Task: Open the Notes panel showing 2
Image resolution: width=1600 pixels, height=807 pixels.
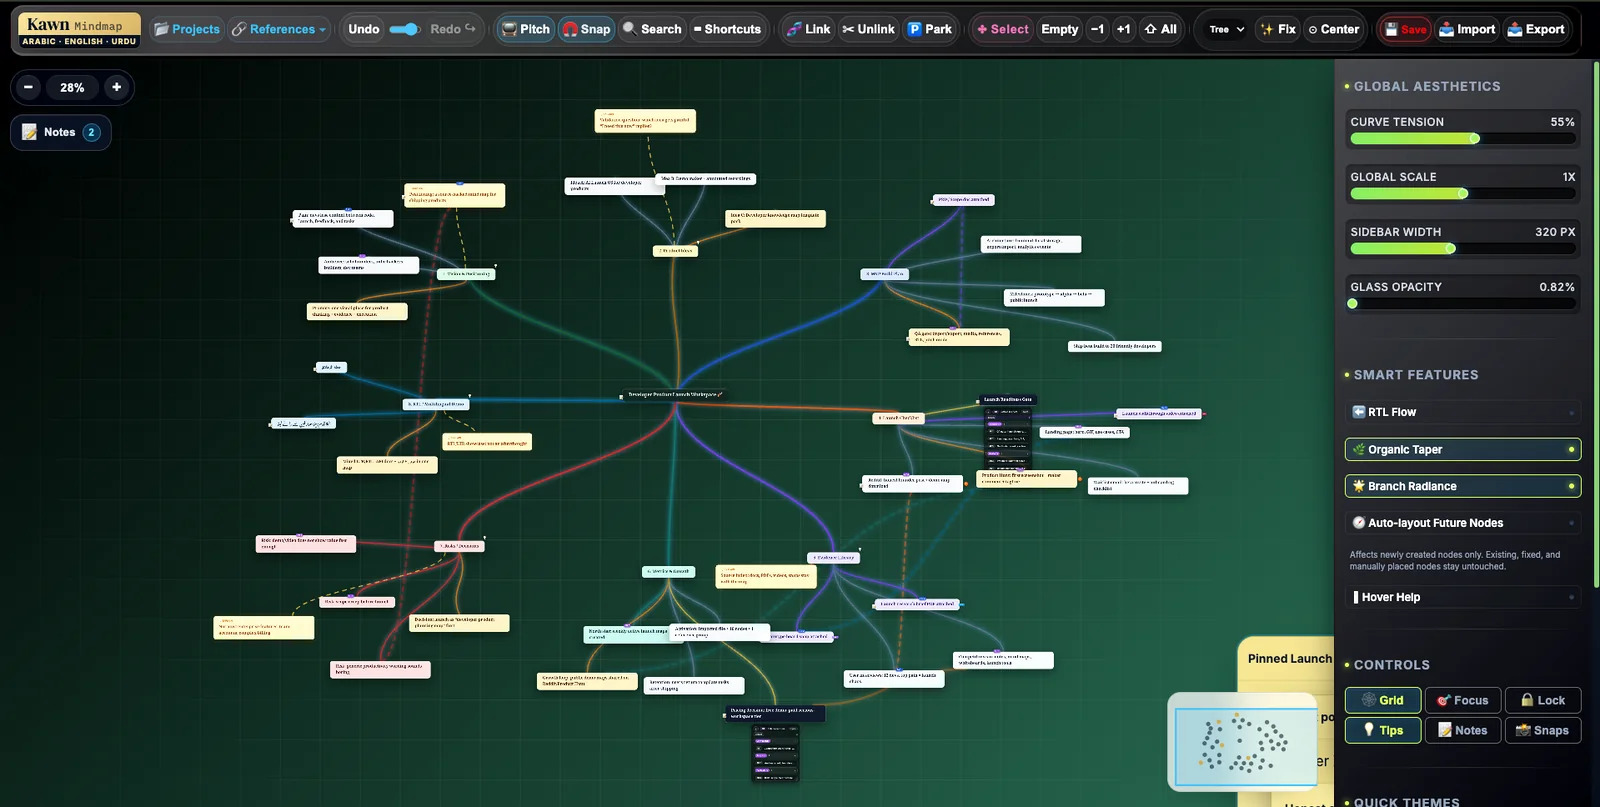Action: pyautogui.click(x=61, y=132)
